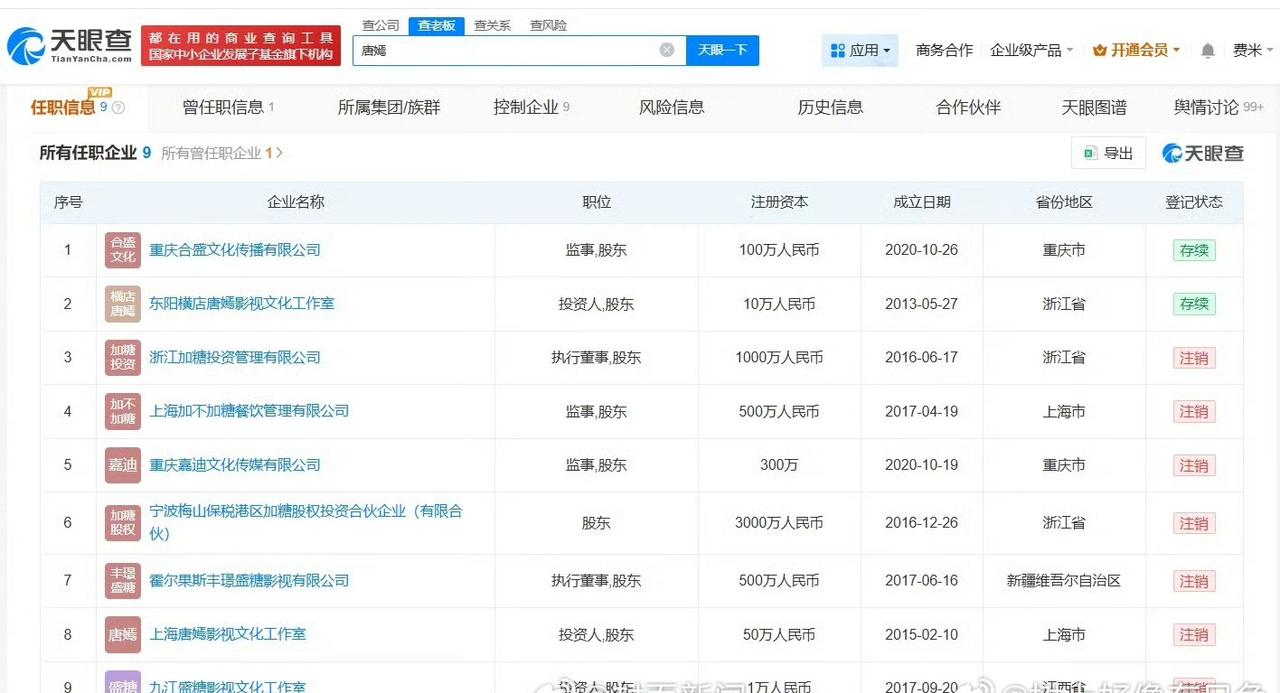
Task: Click the 成立日期 column header
Action: click(x=921, y=202)
